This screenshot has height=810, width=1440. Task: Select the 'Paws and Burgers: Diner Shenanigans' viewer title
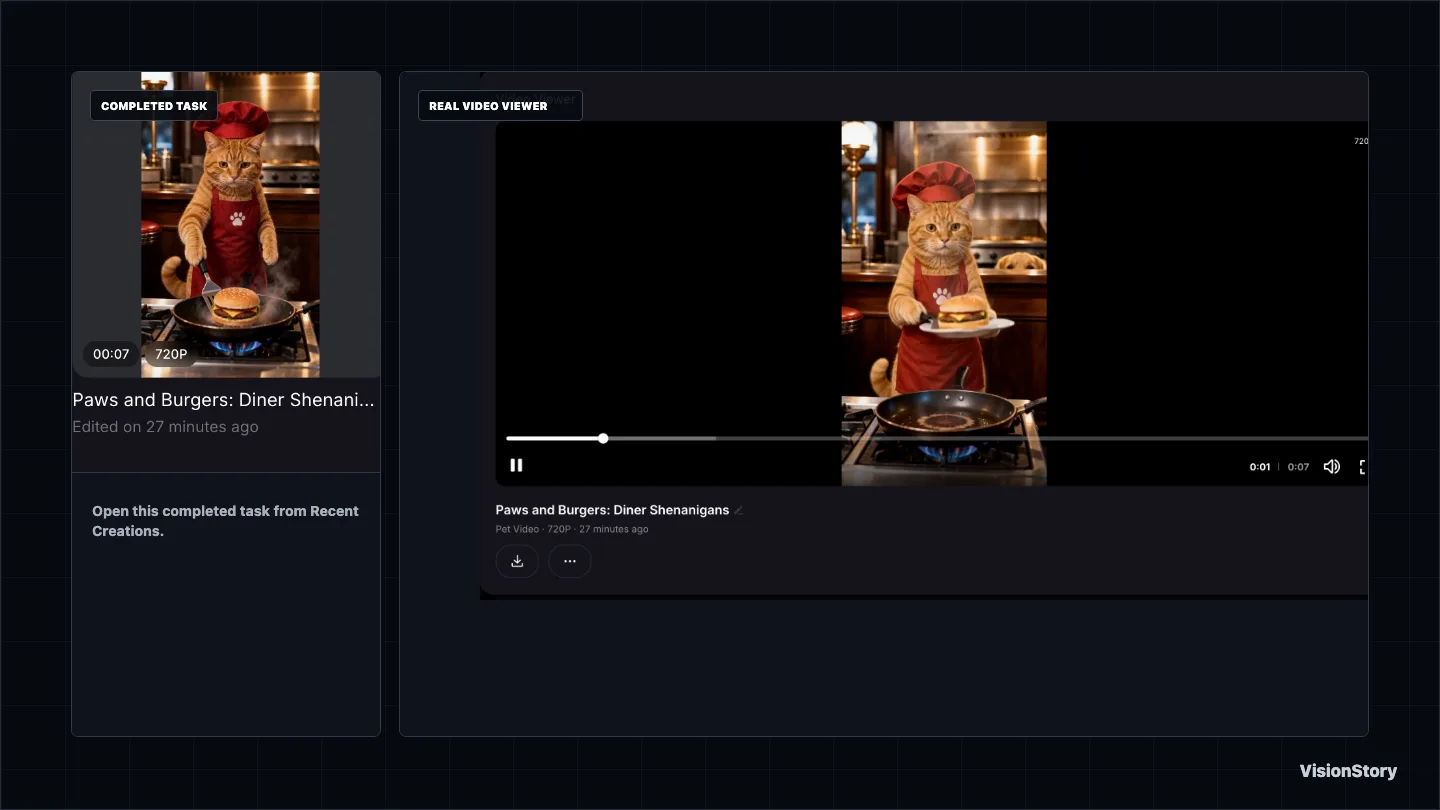612,510
